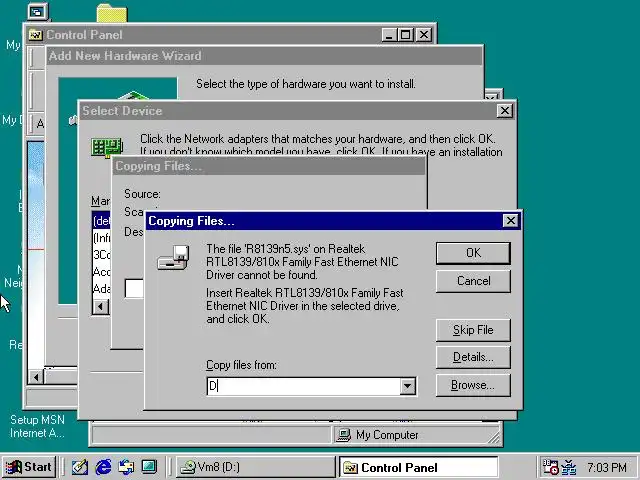Open the Setup MSN Internet Access shortcut
This screenshot has width=640, height=480.
point(37,426)
